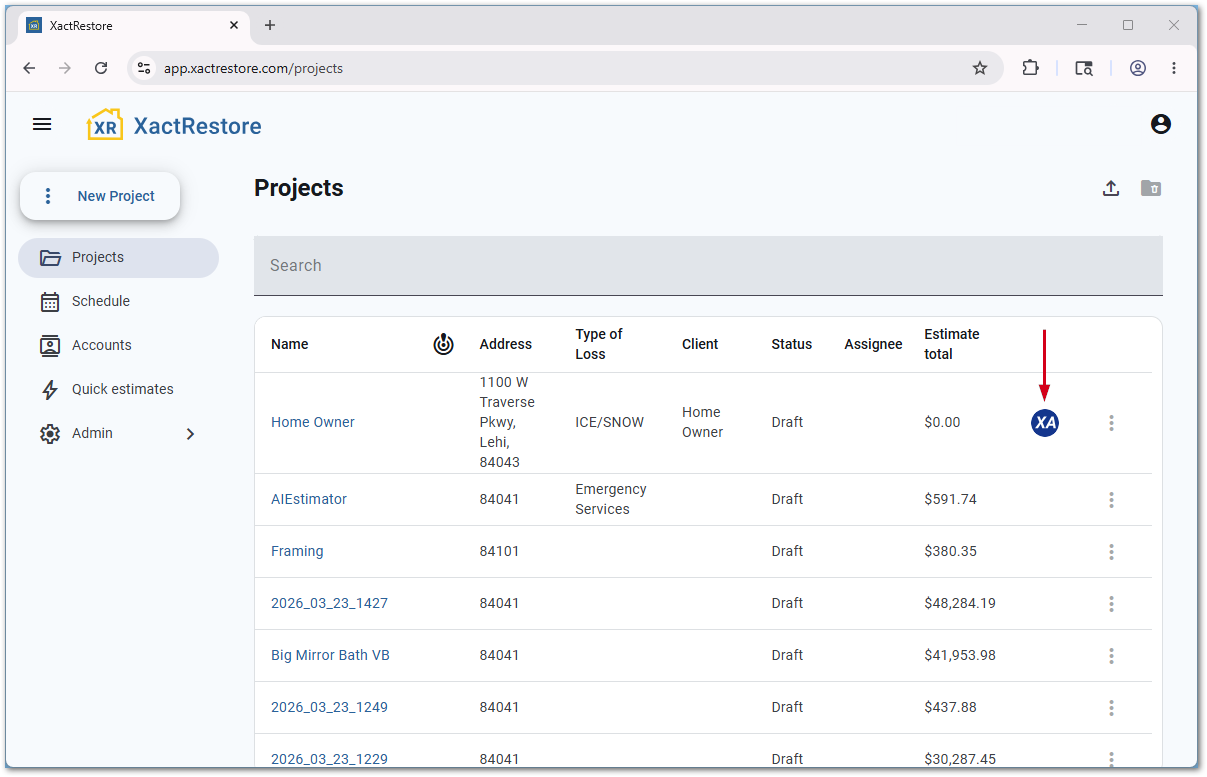1207x777 pixels.
Task: Click the power-target column header icon
Action: tap(444, 344)
